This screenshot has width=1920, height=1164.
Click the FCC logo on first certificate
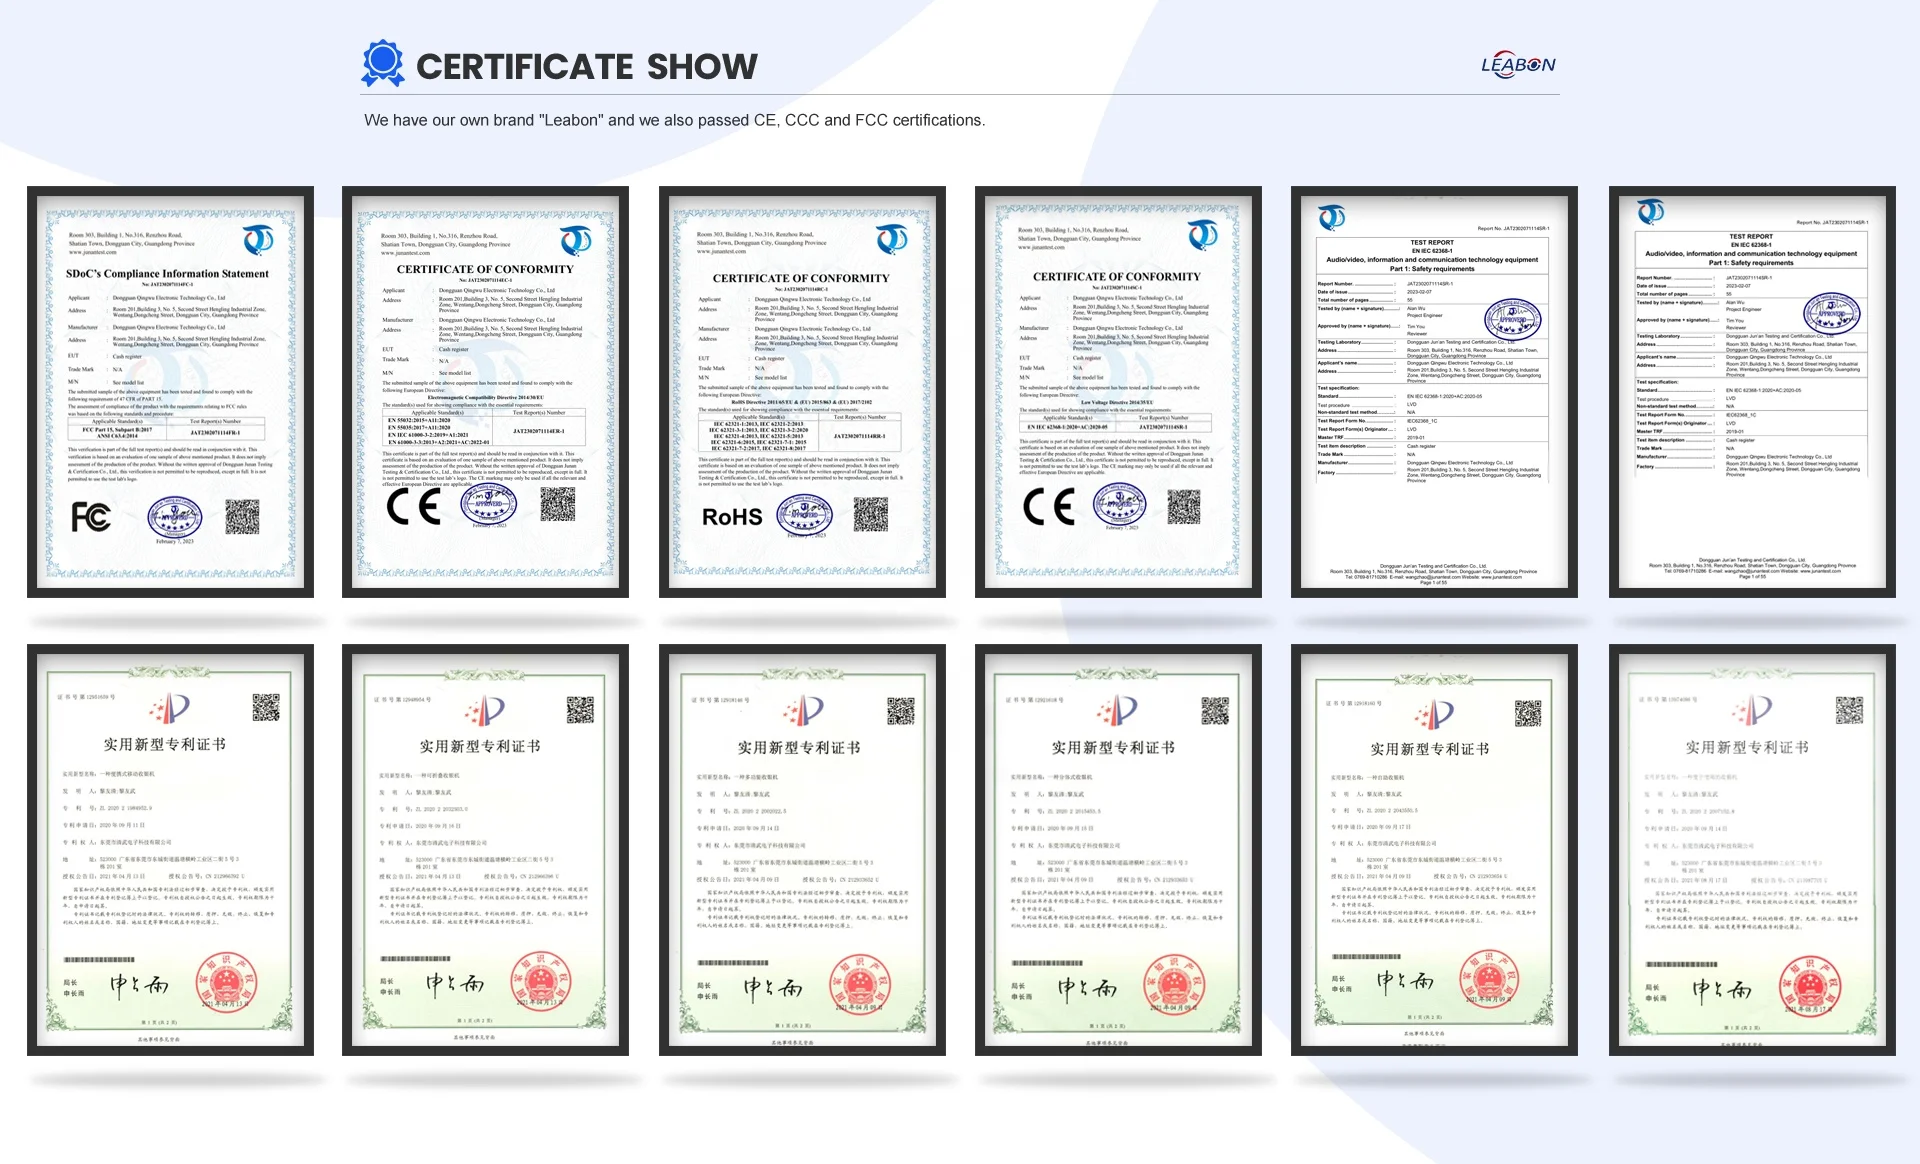[91, 517]
